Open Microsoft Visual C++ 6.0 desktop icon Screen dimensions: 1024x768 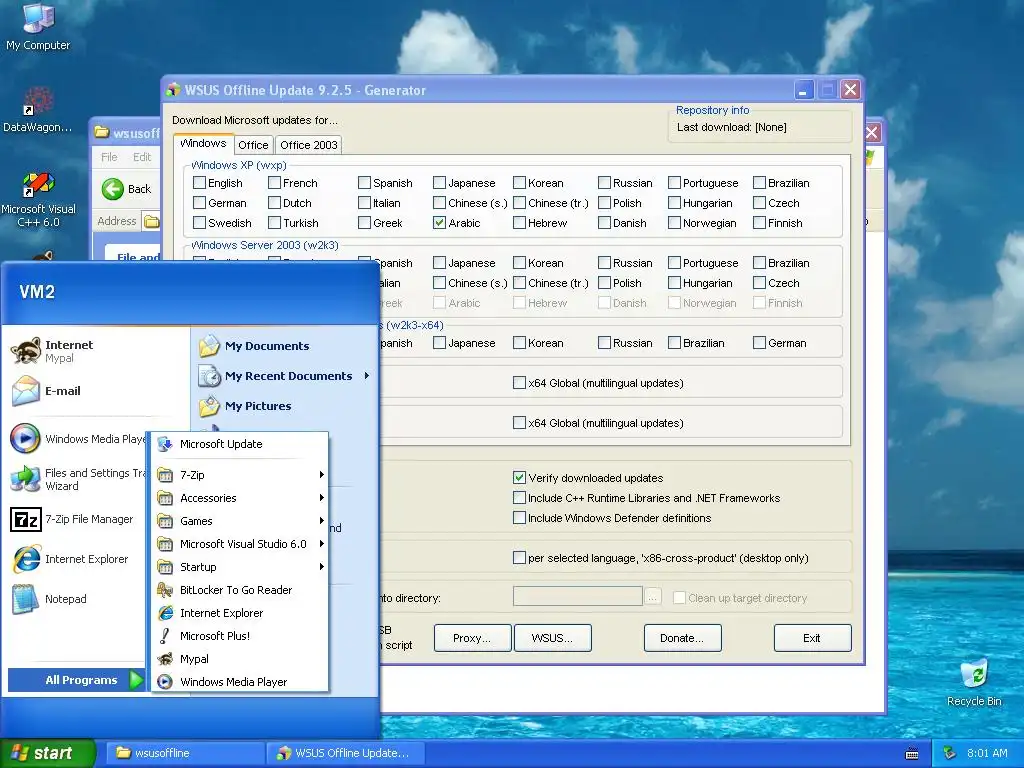tap(38, 199)
